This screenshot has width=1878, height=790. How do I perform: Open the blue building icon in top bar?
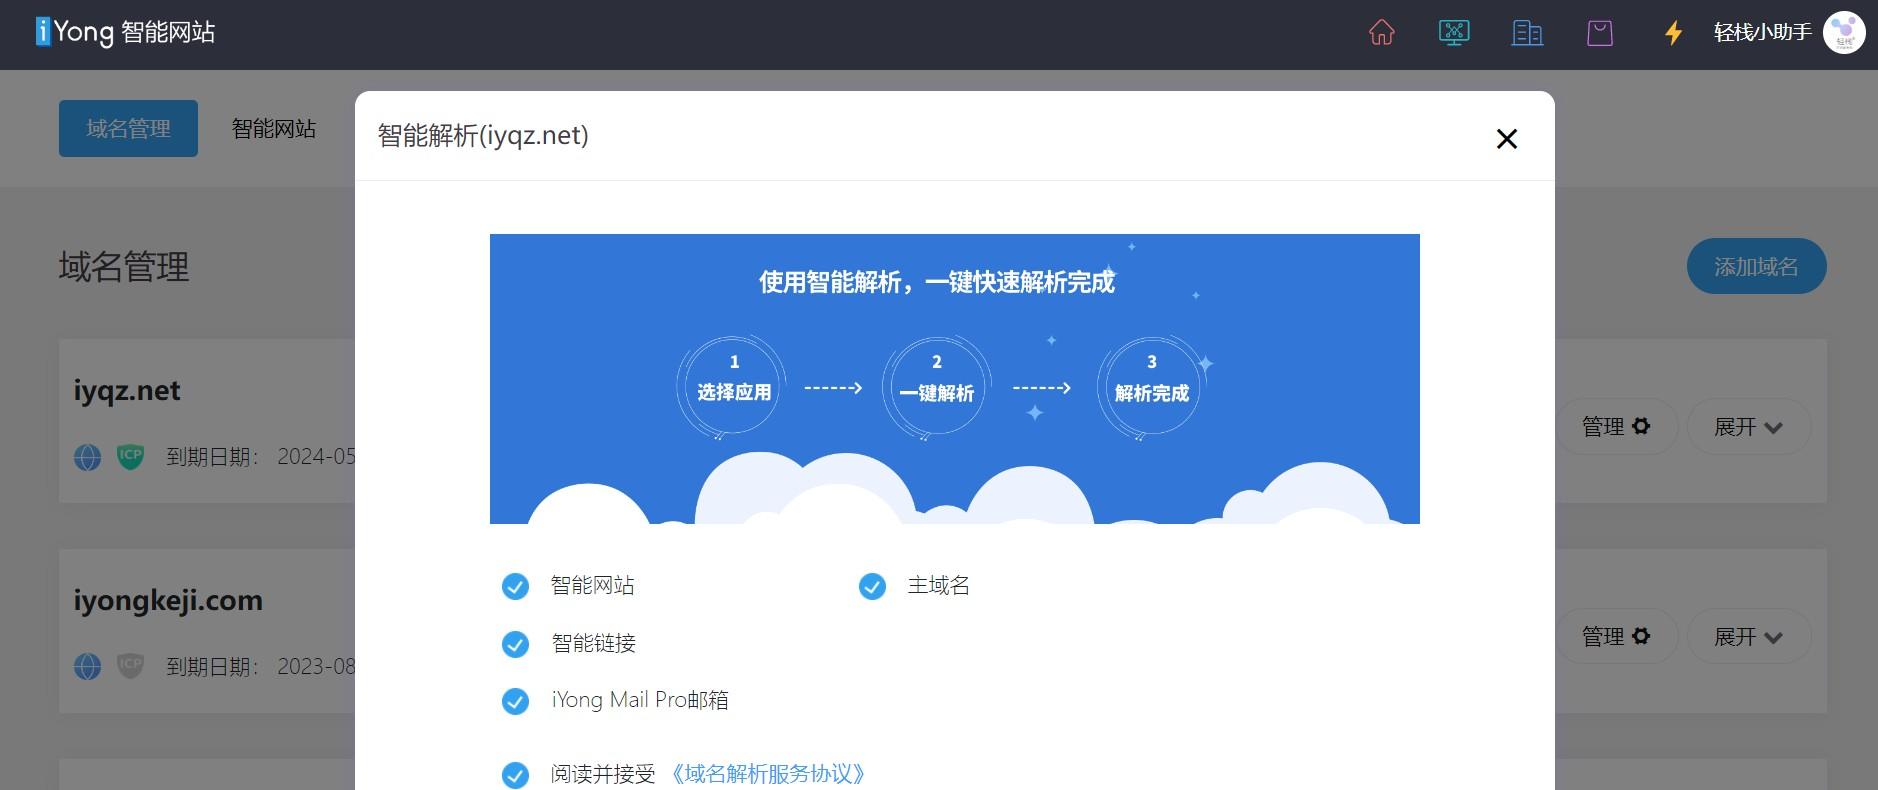[1527, 33]
